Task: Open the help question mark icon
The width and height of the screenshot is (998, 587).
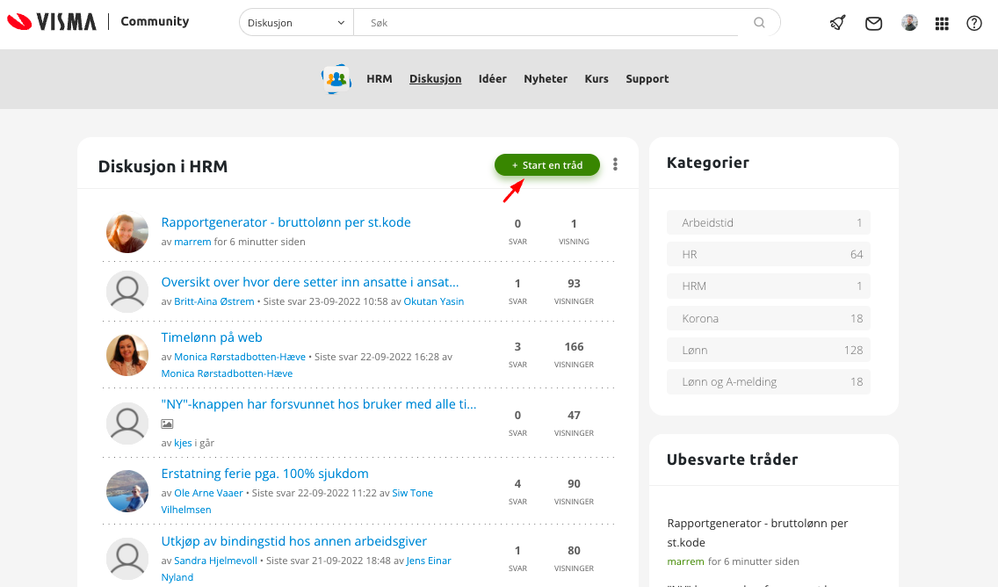Action: (x=974, y=24)
